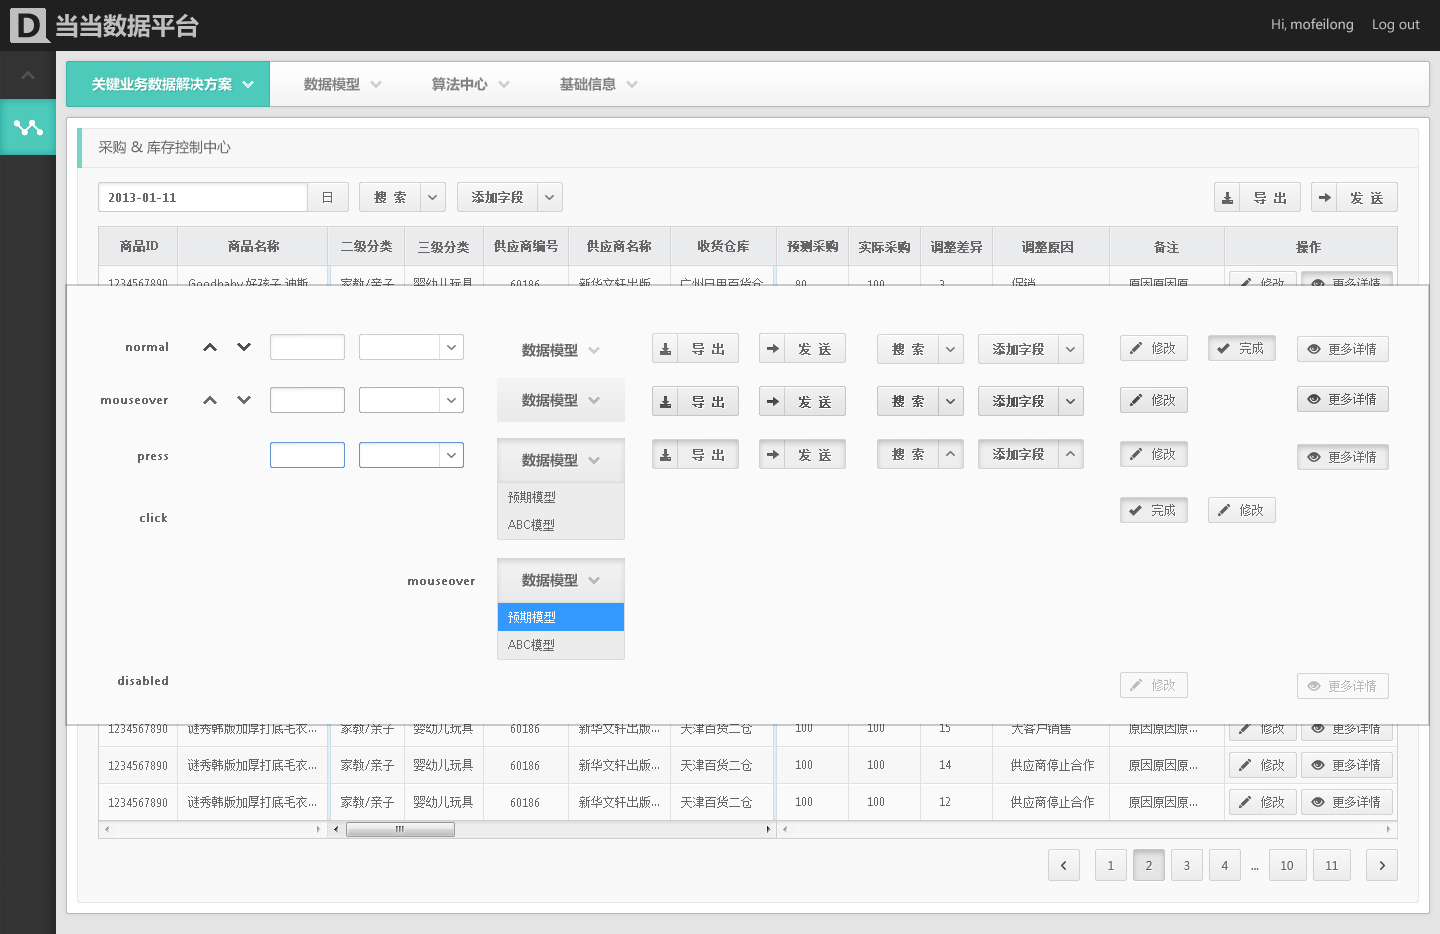Screen dimensions: 1440x934
Task: Click the previous page arrow in pagination
Action: [1064, 865]
